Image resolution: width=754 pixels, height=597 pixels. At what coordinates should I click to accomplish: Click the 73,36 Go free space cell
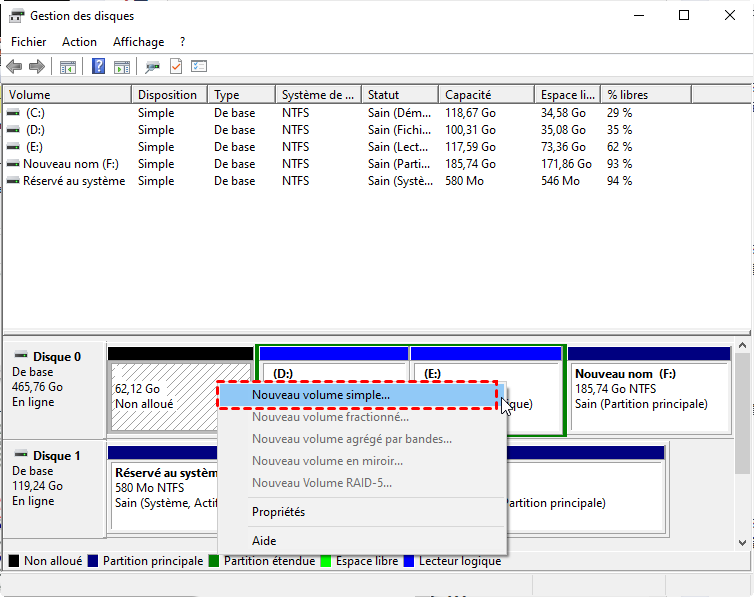(x=563, y=147)
